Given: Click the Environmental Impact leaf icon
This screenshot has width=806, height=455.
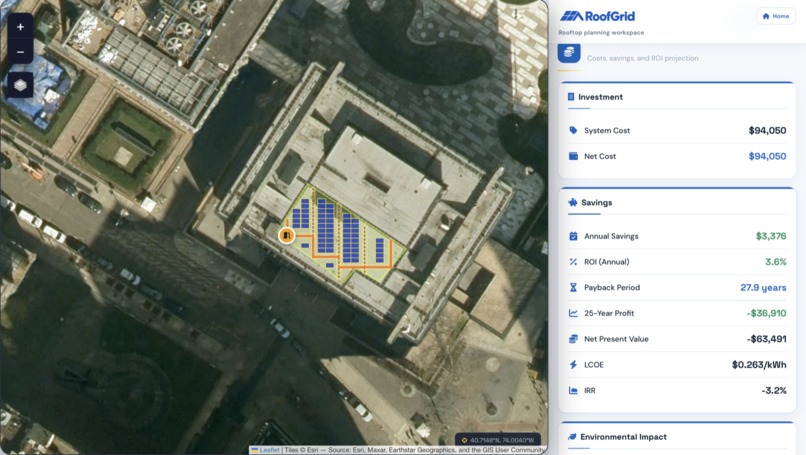Looking at the screenshot, I should (572, 436).
